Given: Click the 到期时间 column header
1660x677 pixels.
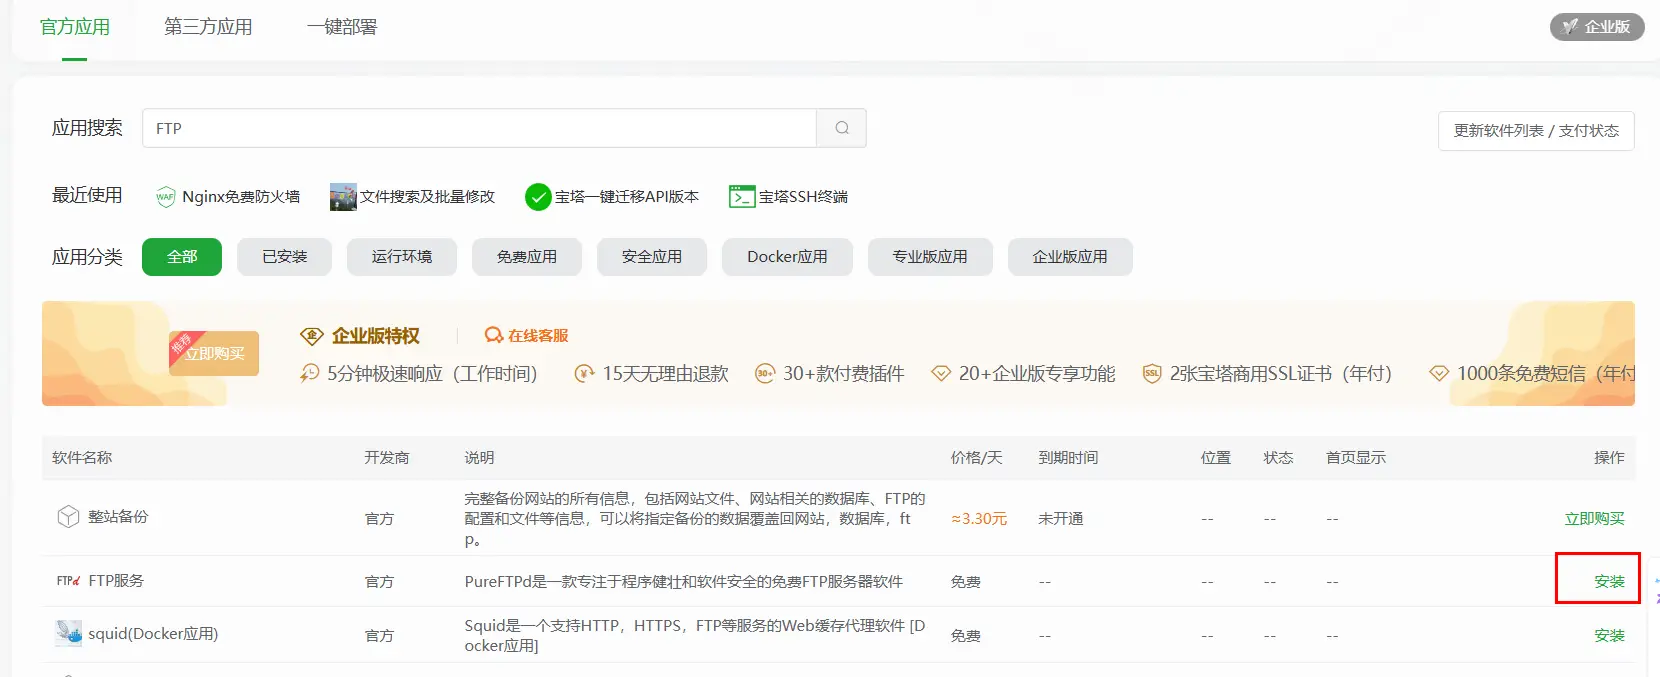Looking at the screenshot, I should pos(1068,458).
